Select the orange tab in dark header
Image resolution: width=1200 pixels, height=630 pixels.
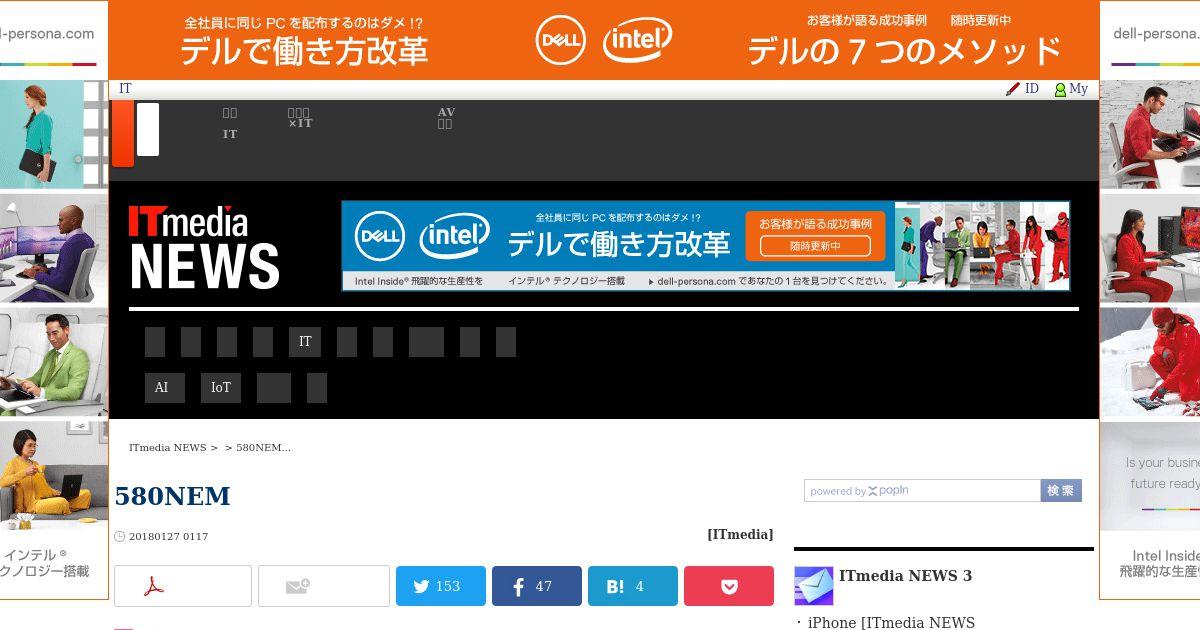[x=123, y=133]
